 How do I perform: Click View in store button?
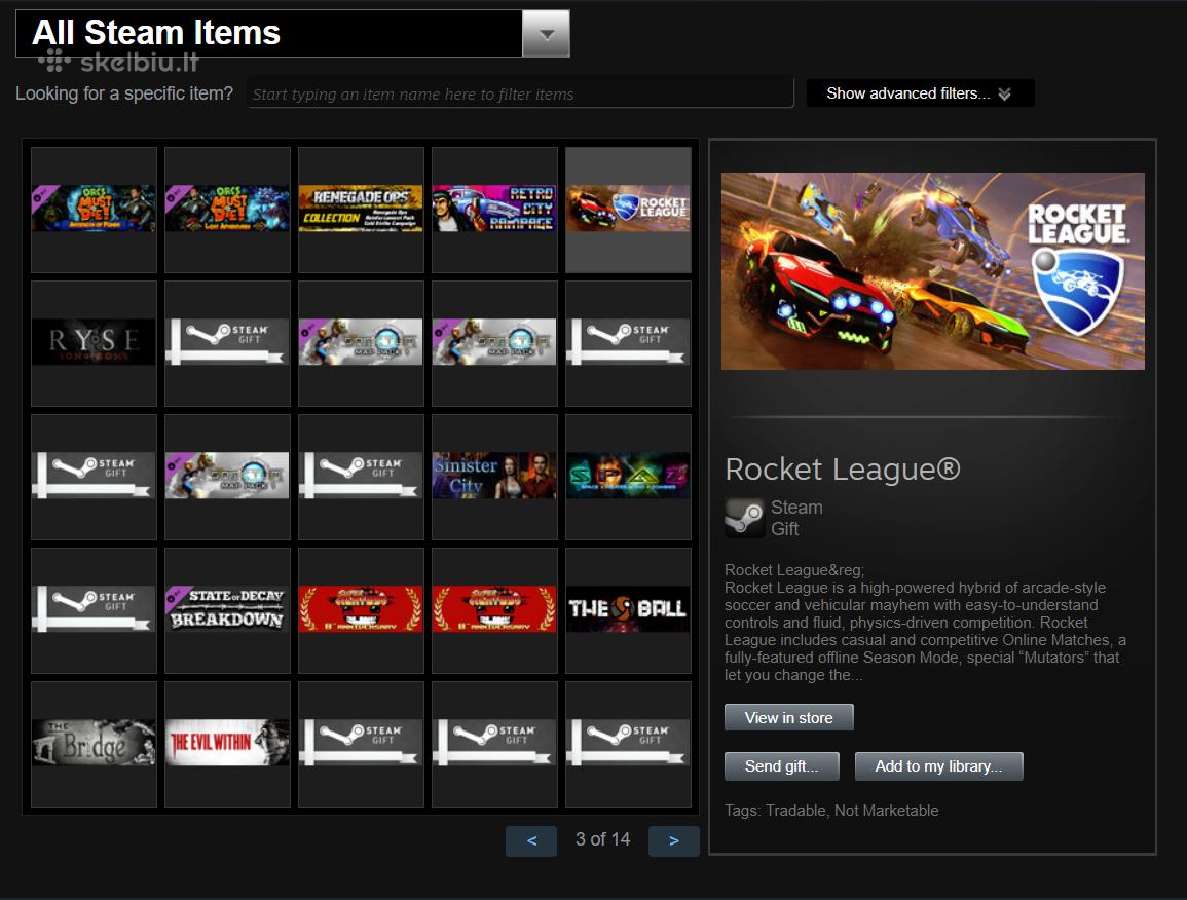pos(789,718)
